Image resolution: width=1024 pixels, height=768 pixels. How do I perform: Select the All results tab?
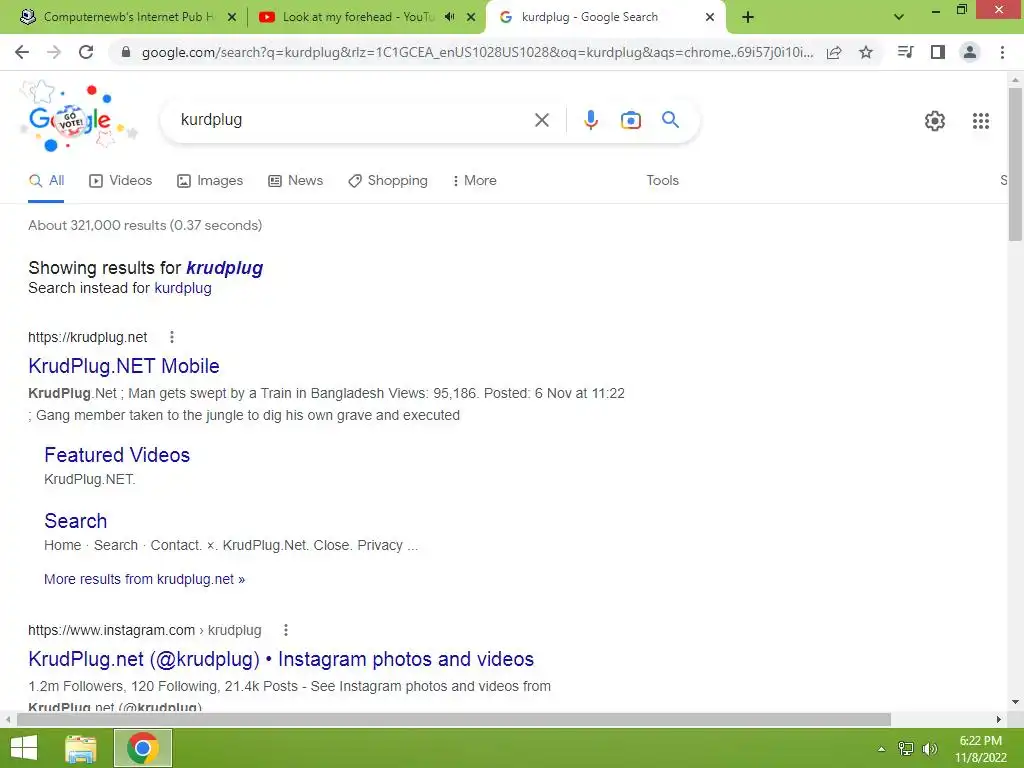point(46,181)
